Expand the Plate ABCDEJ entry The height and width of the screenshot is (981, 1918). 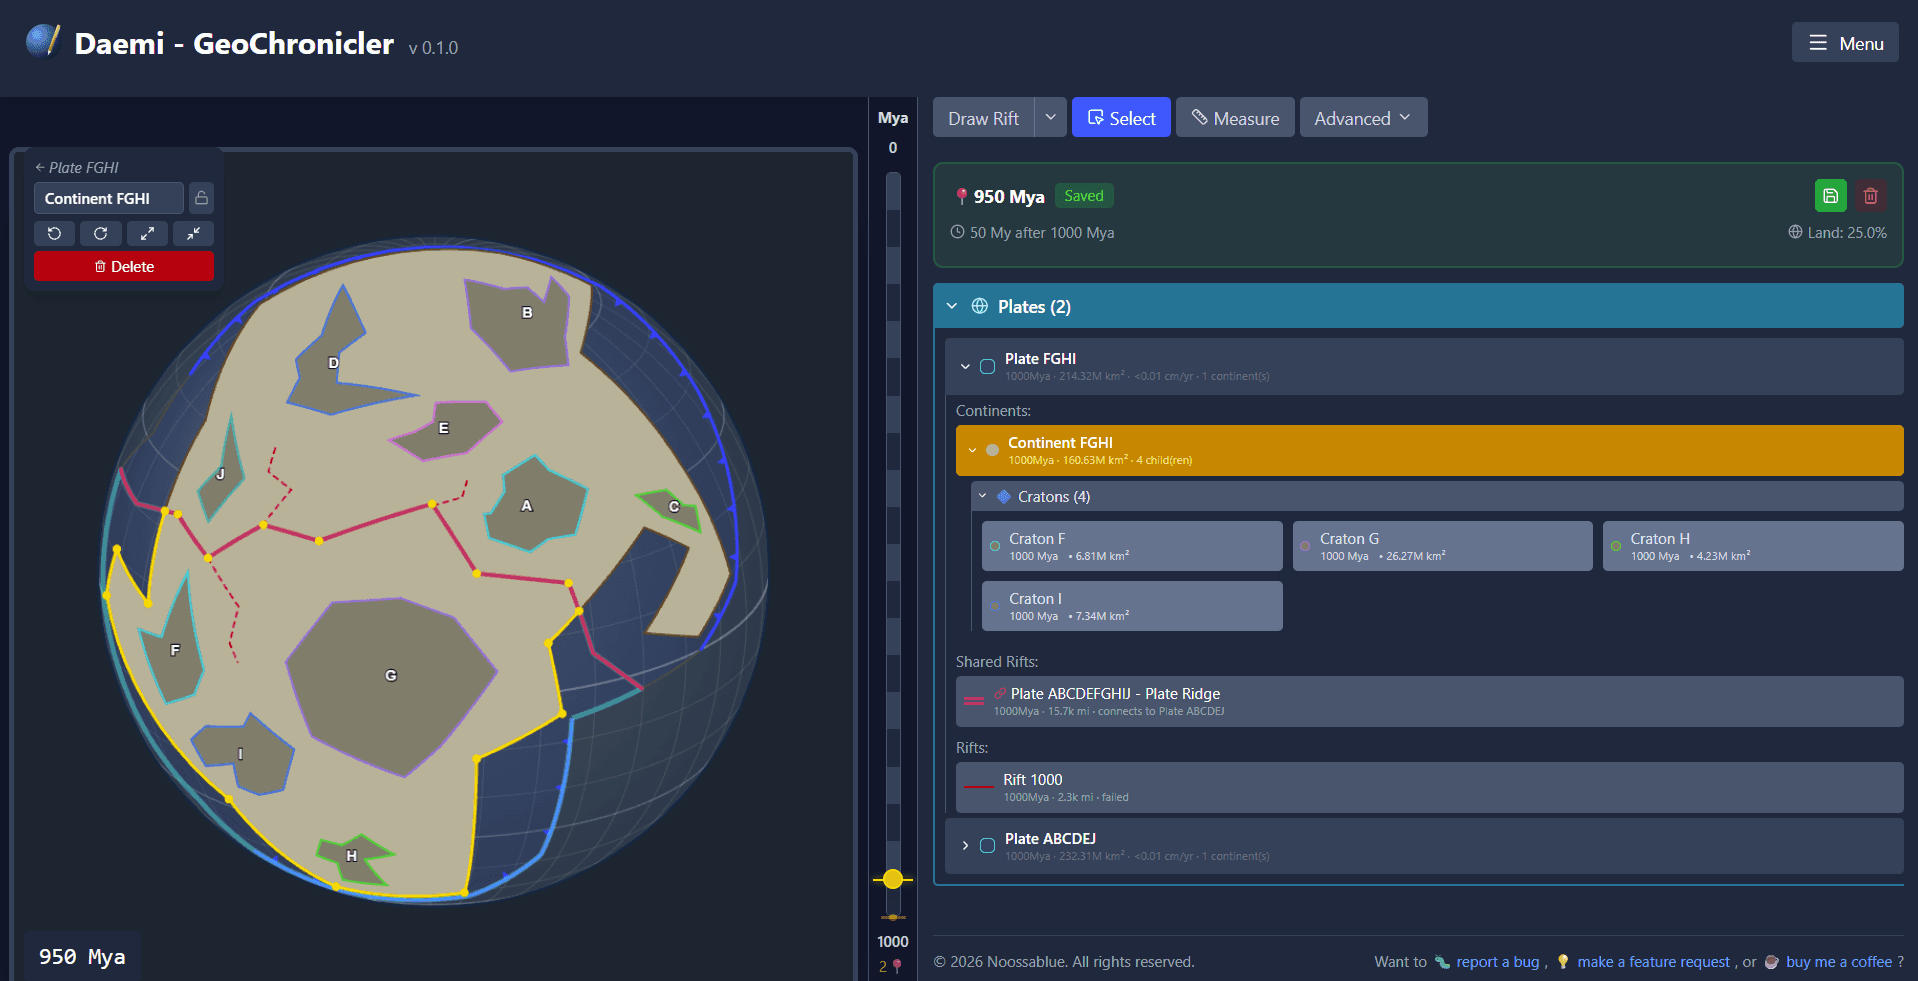click(965, 846)
